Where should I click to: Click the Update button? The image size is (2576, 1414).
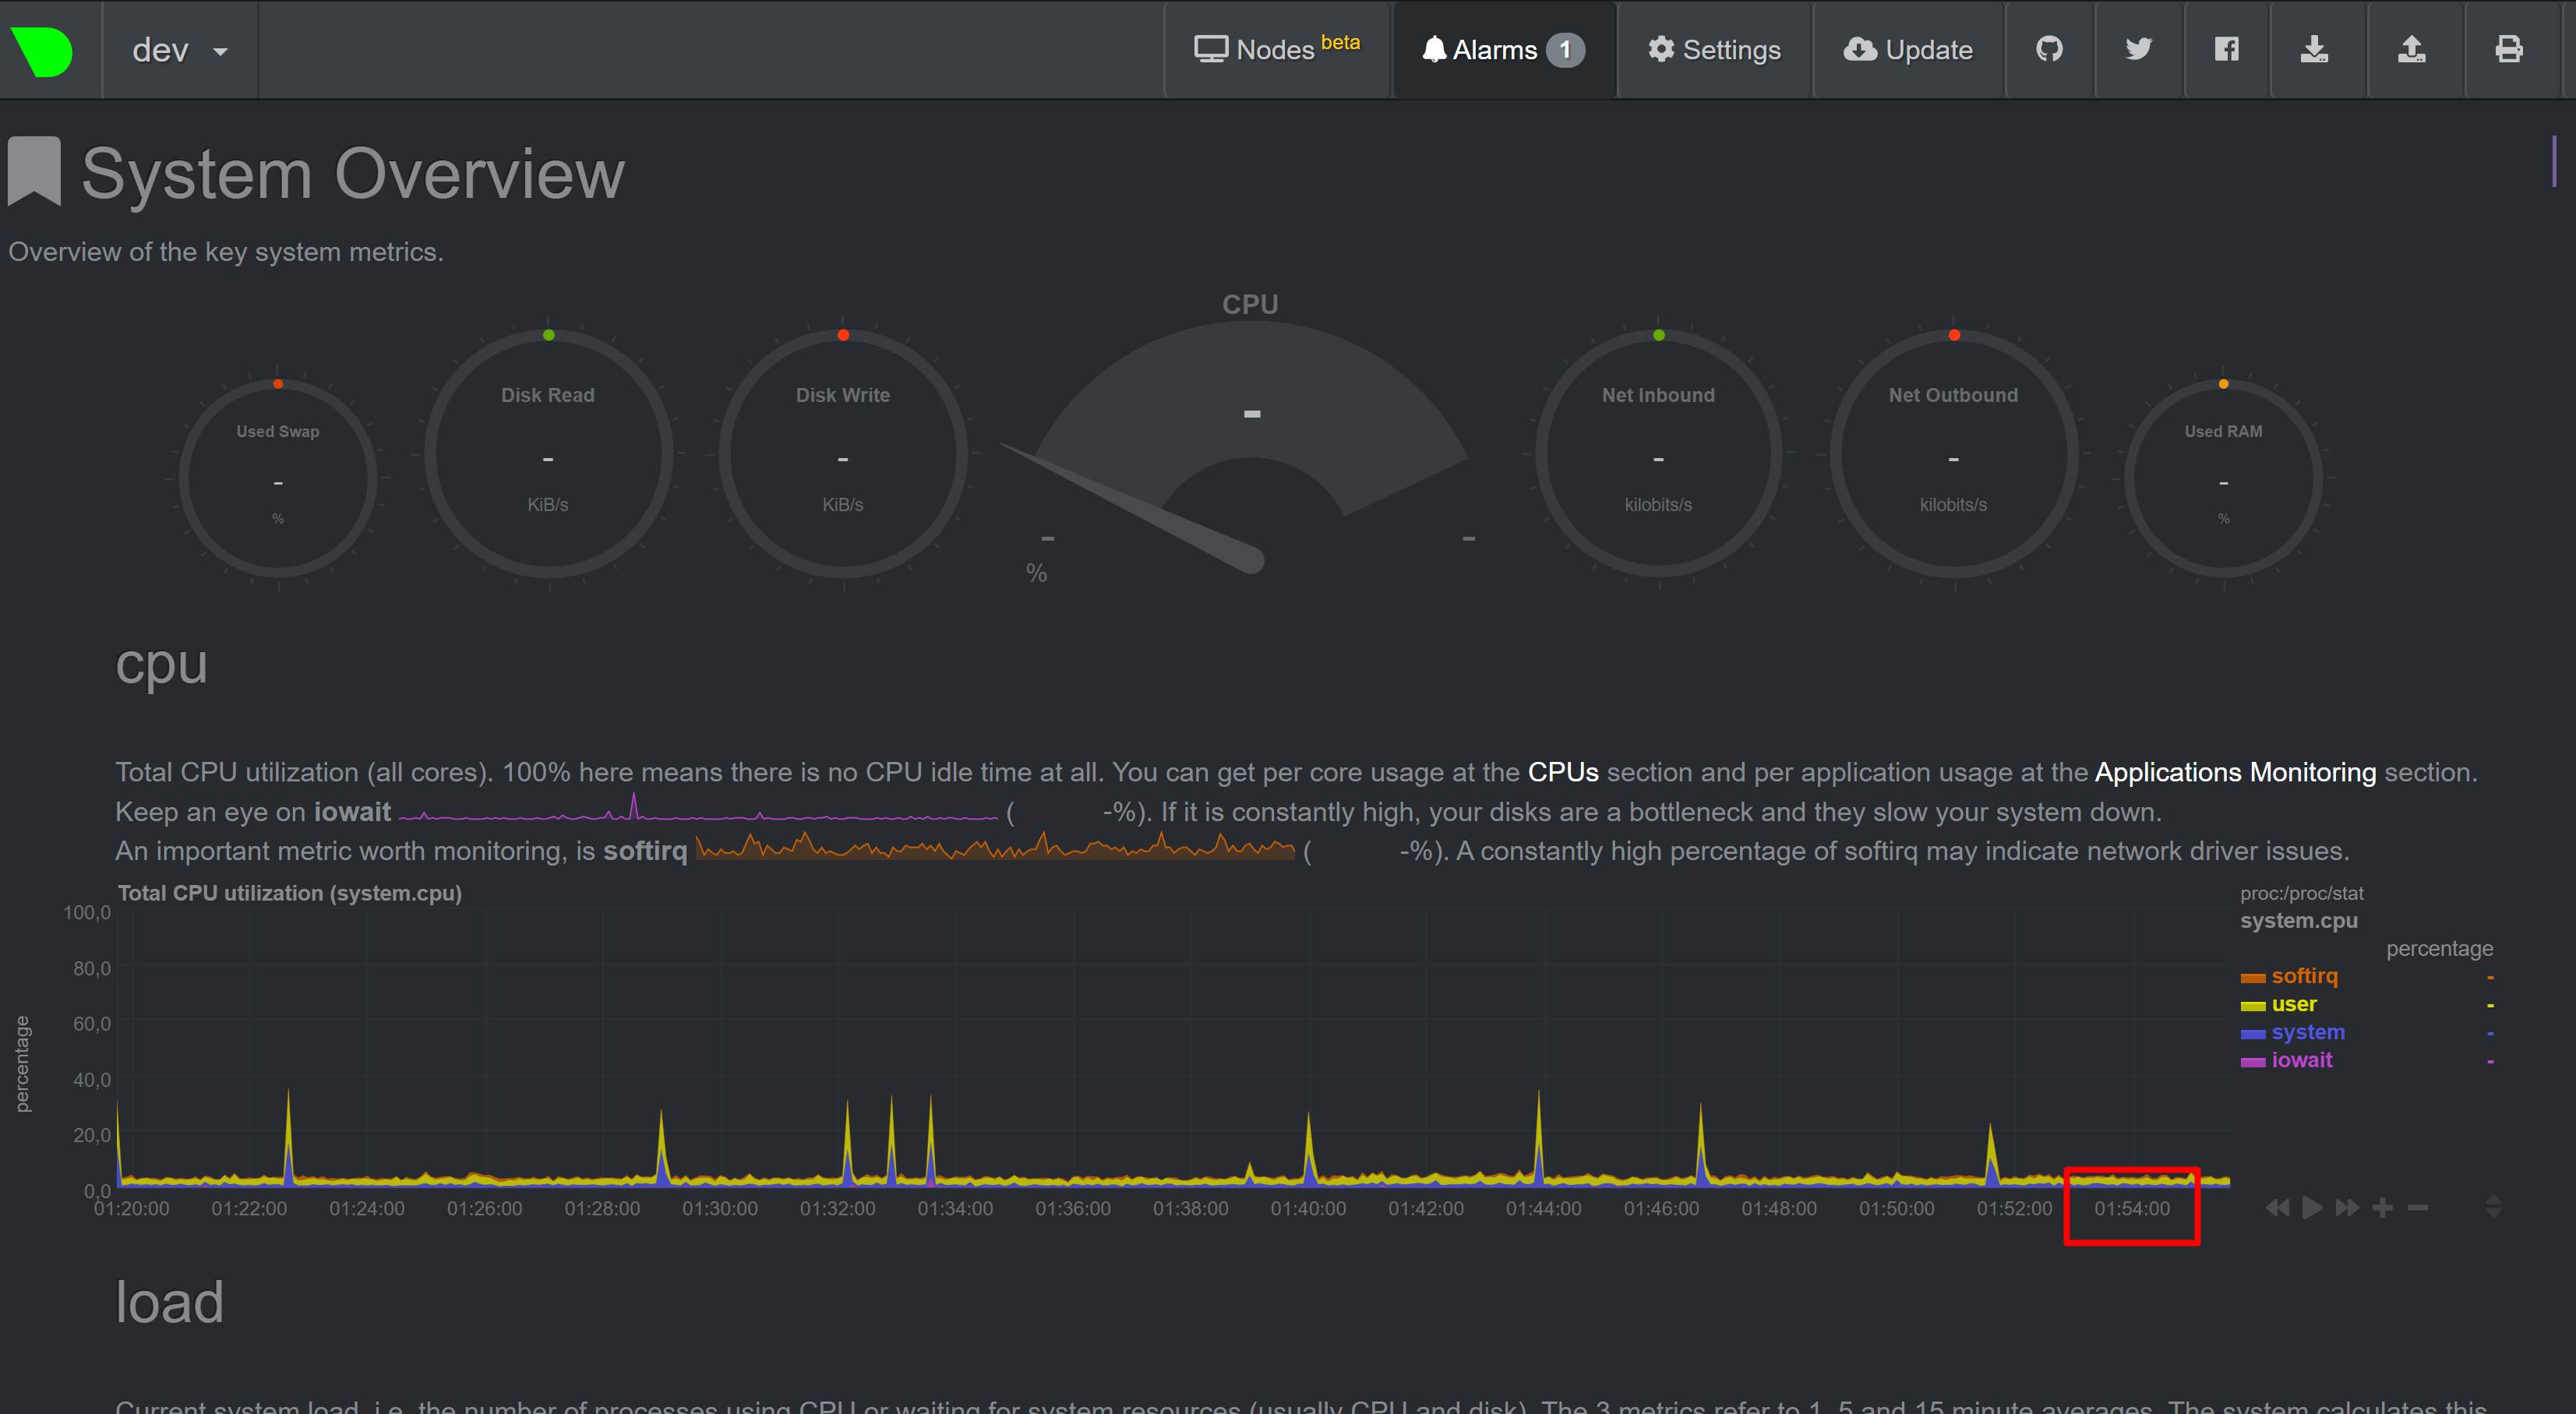[x=1908, y=49]
